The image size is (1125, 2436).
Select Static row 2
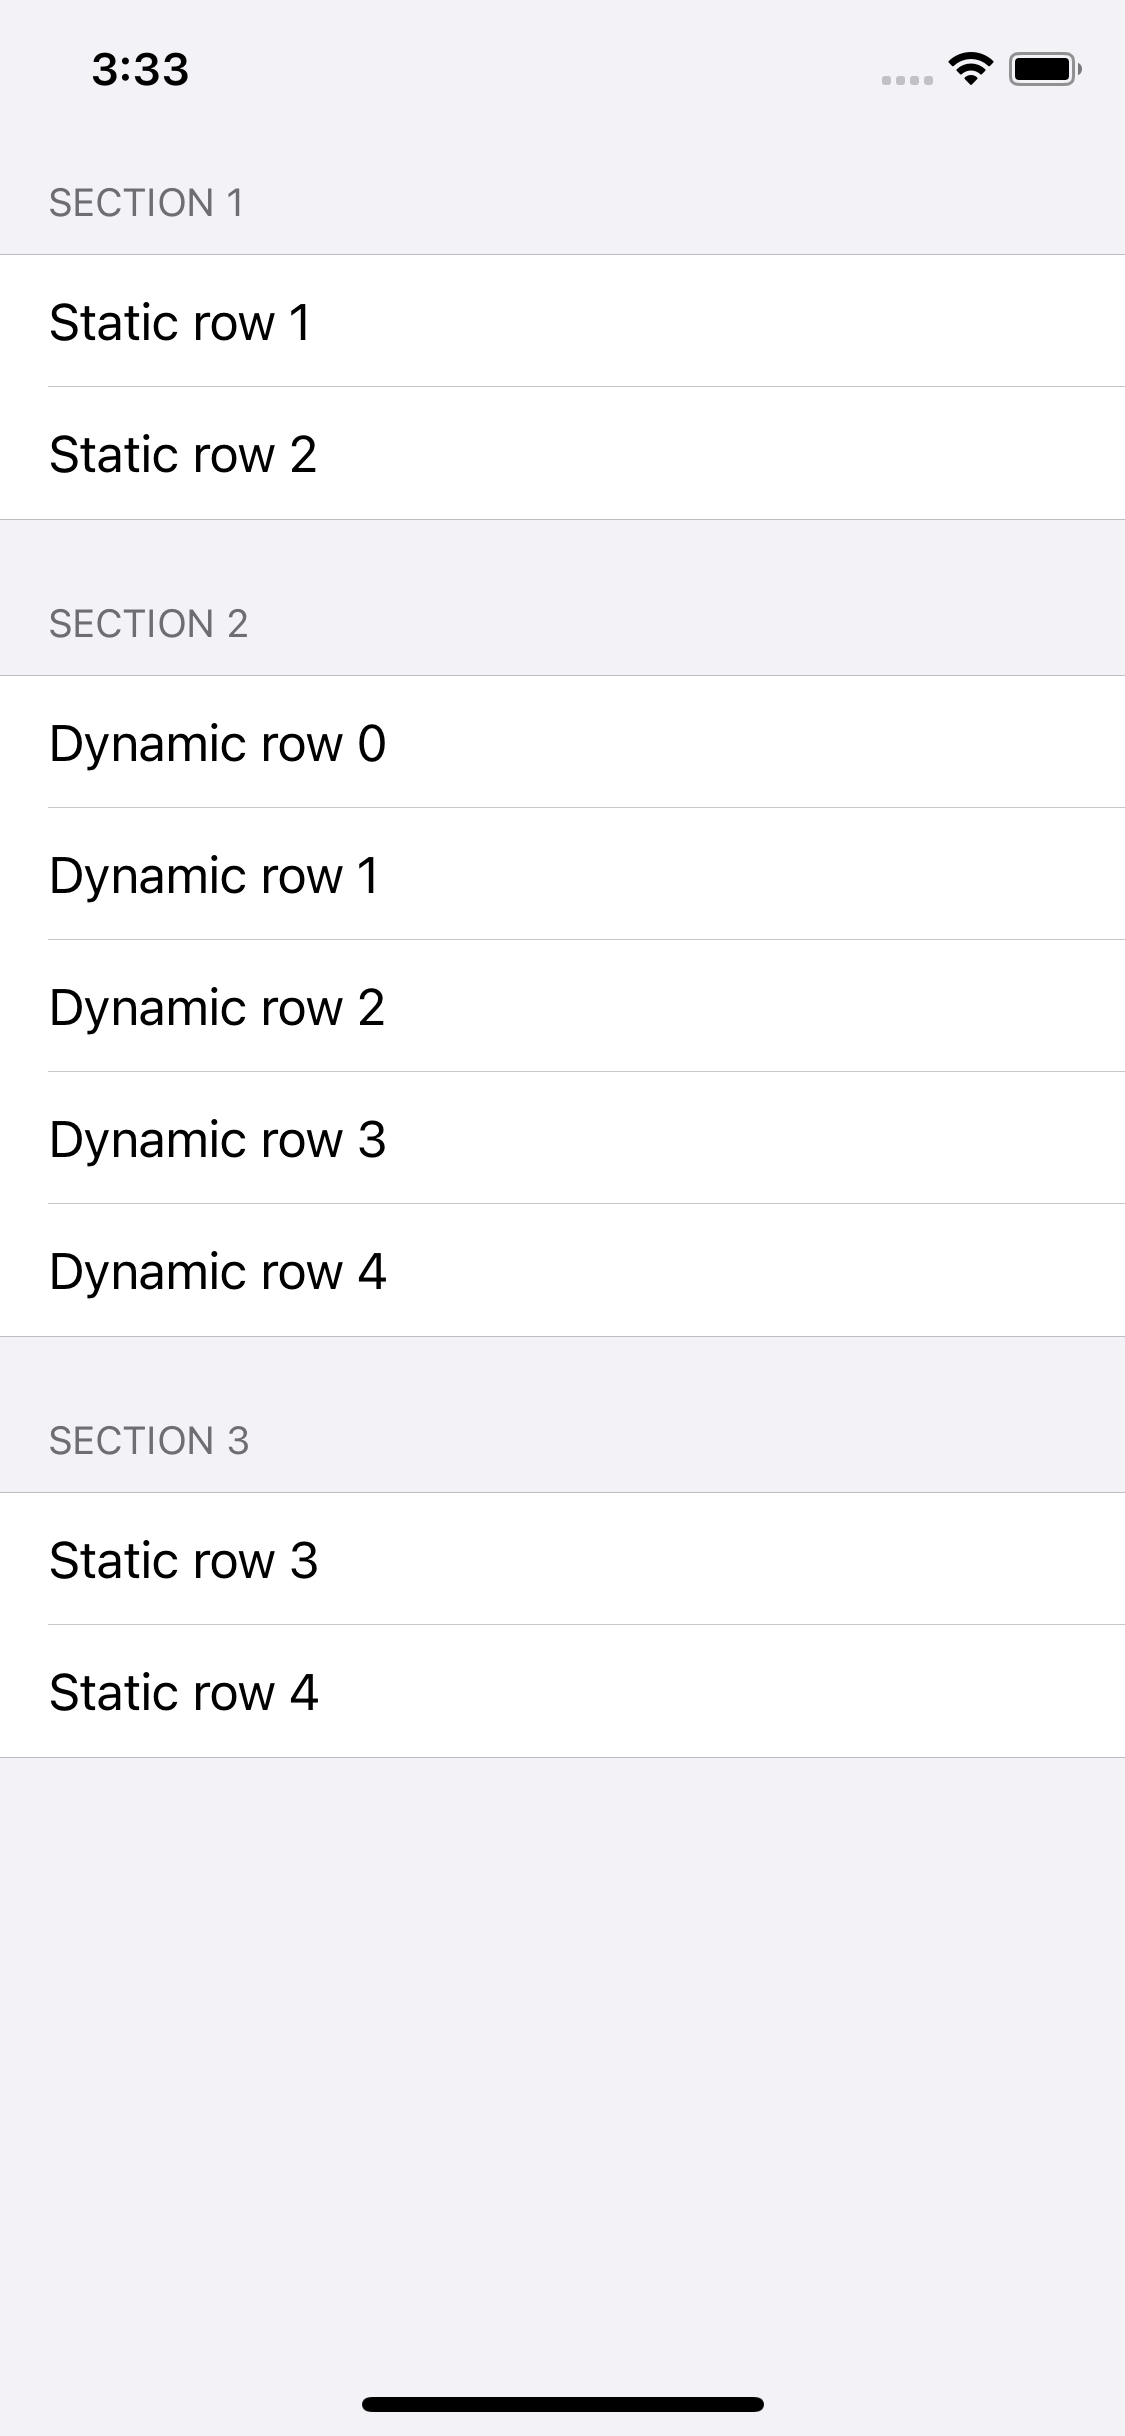(562, 453)
